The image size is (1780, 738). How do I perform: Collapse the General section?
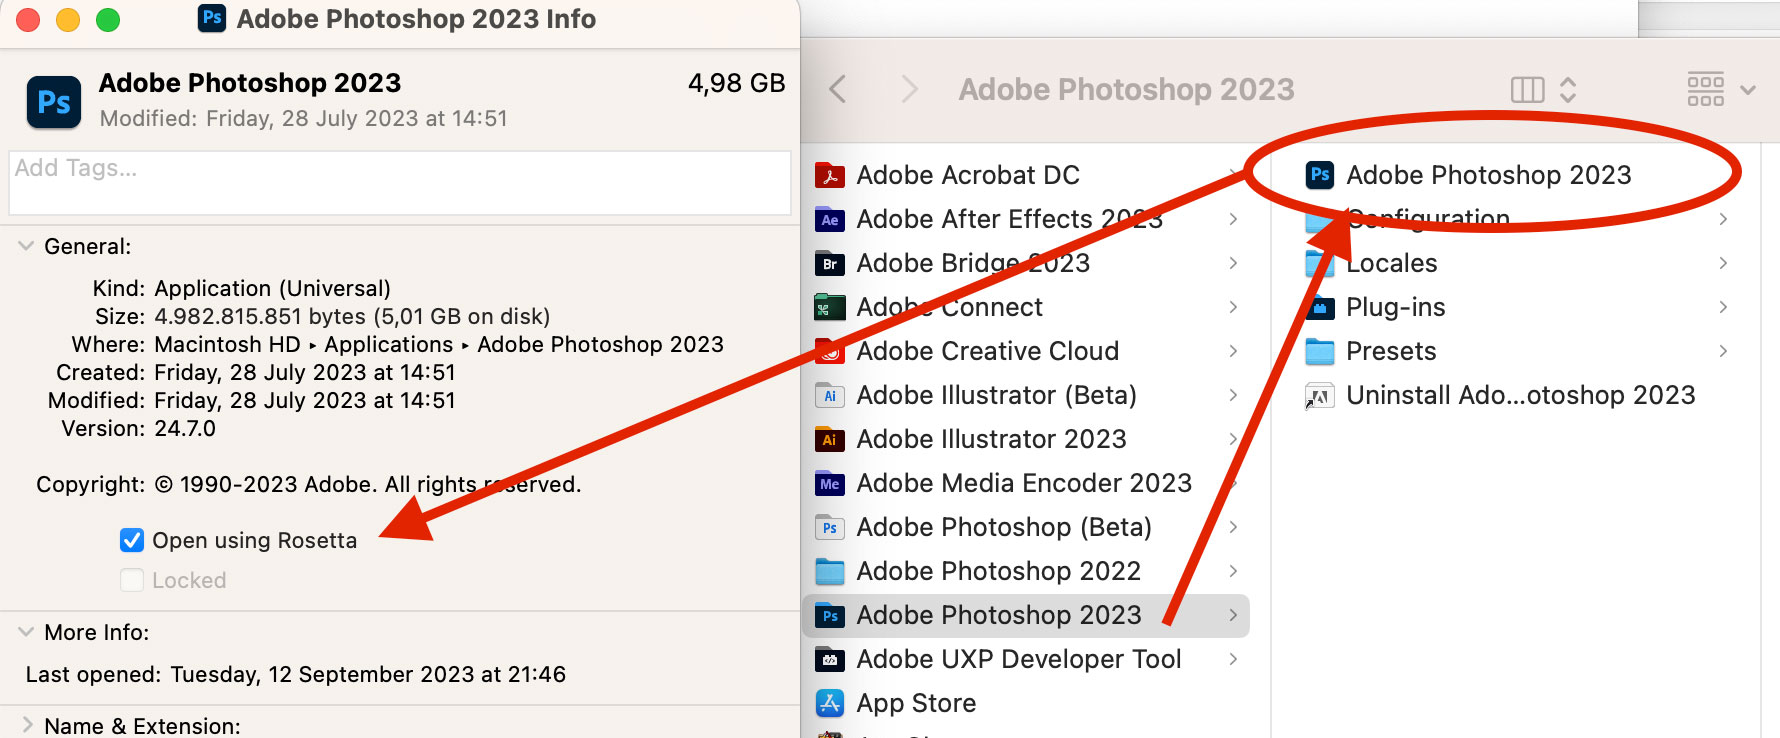click(x=26, y=246)
